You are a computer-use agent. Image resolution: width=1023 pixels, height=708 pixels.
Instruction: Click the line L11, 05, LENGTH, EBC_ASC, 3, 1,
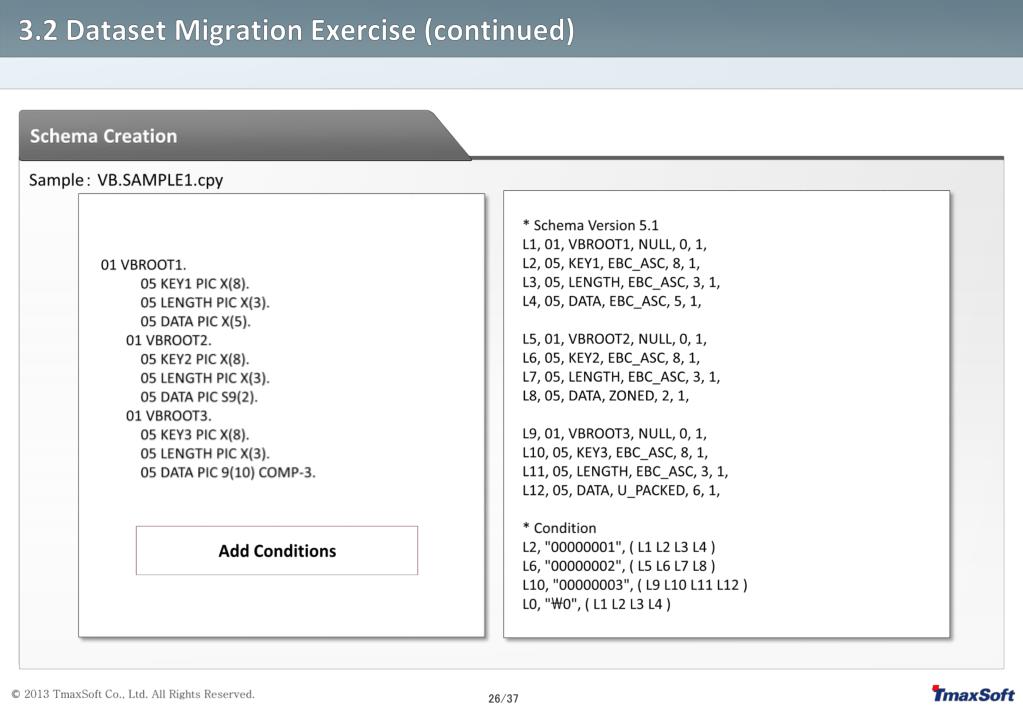[625, 472]
